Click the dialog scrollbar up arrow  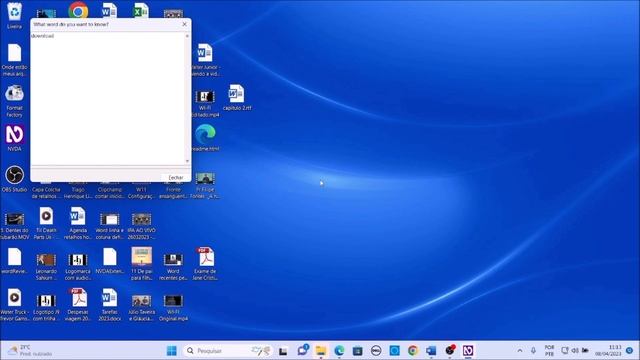(187, 36)
